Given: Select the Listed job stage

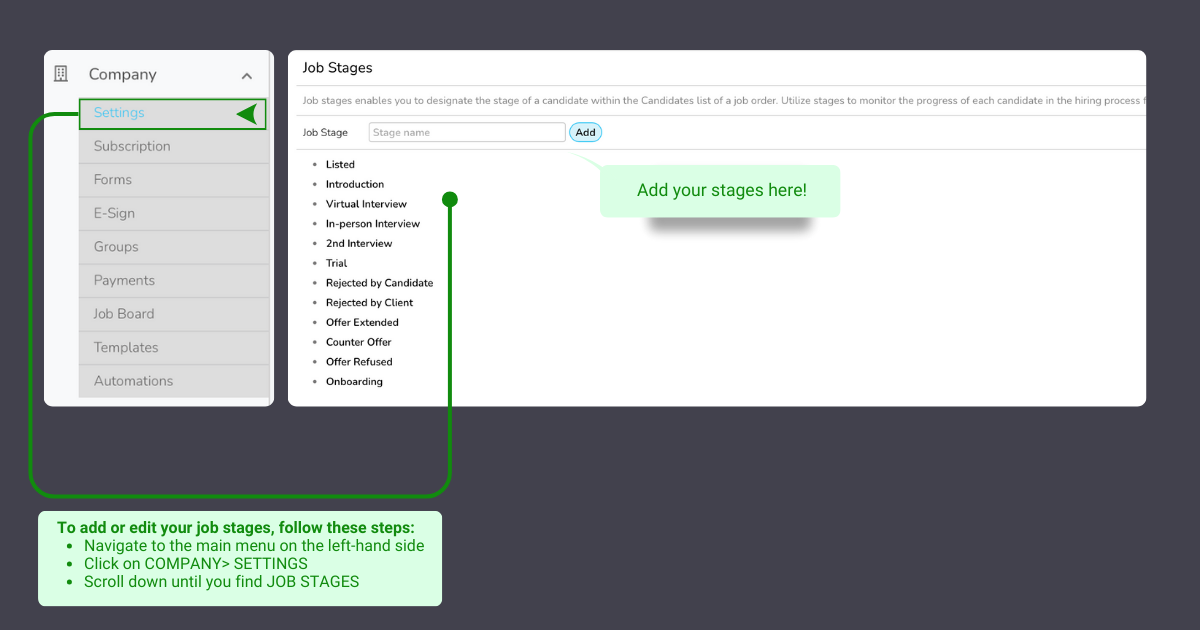Looking at the screenshot, I should [340, 165].
